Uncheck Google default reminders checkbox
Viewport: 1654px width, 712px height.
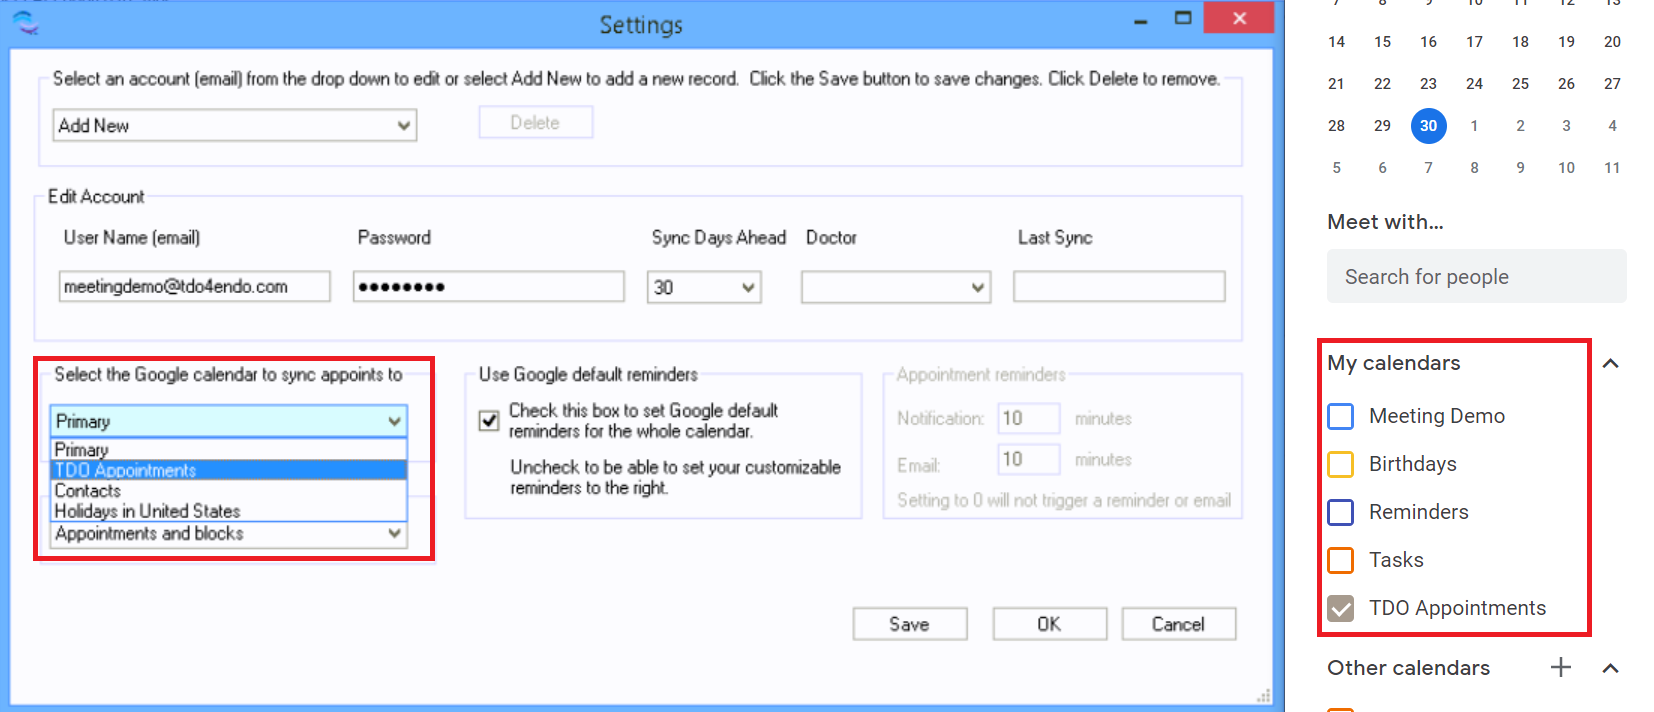click(x=489, y=421)
